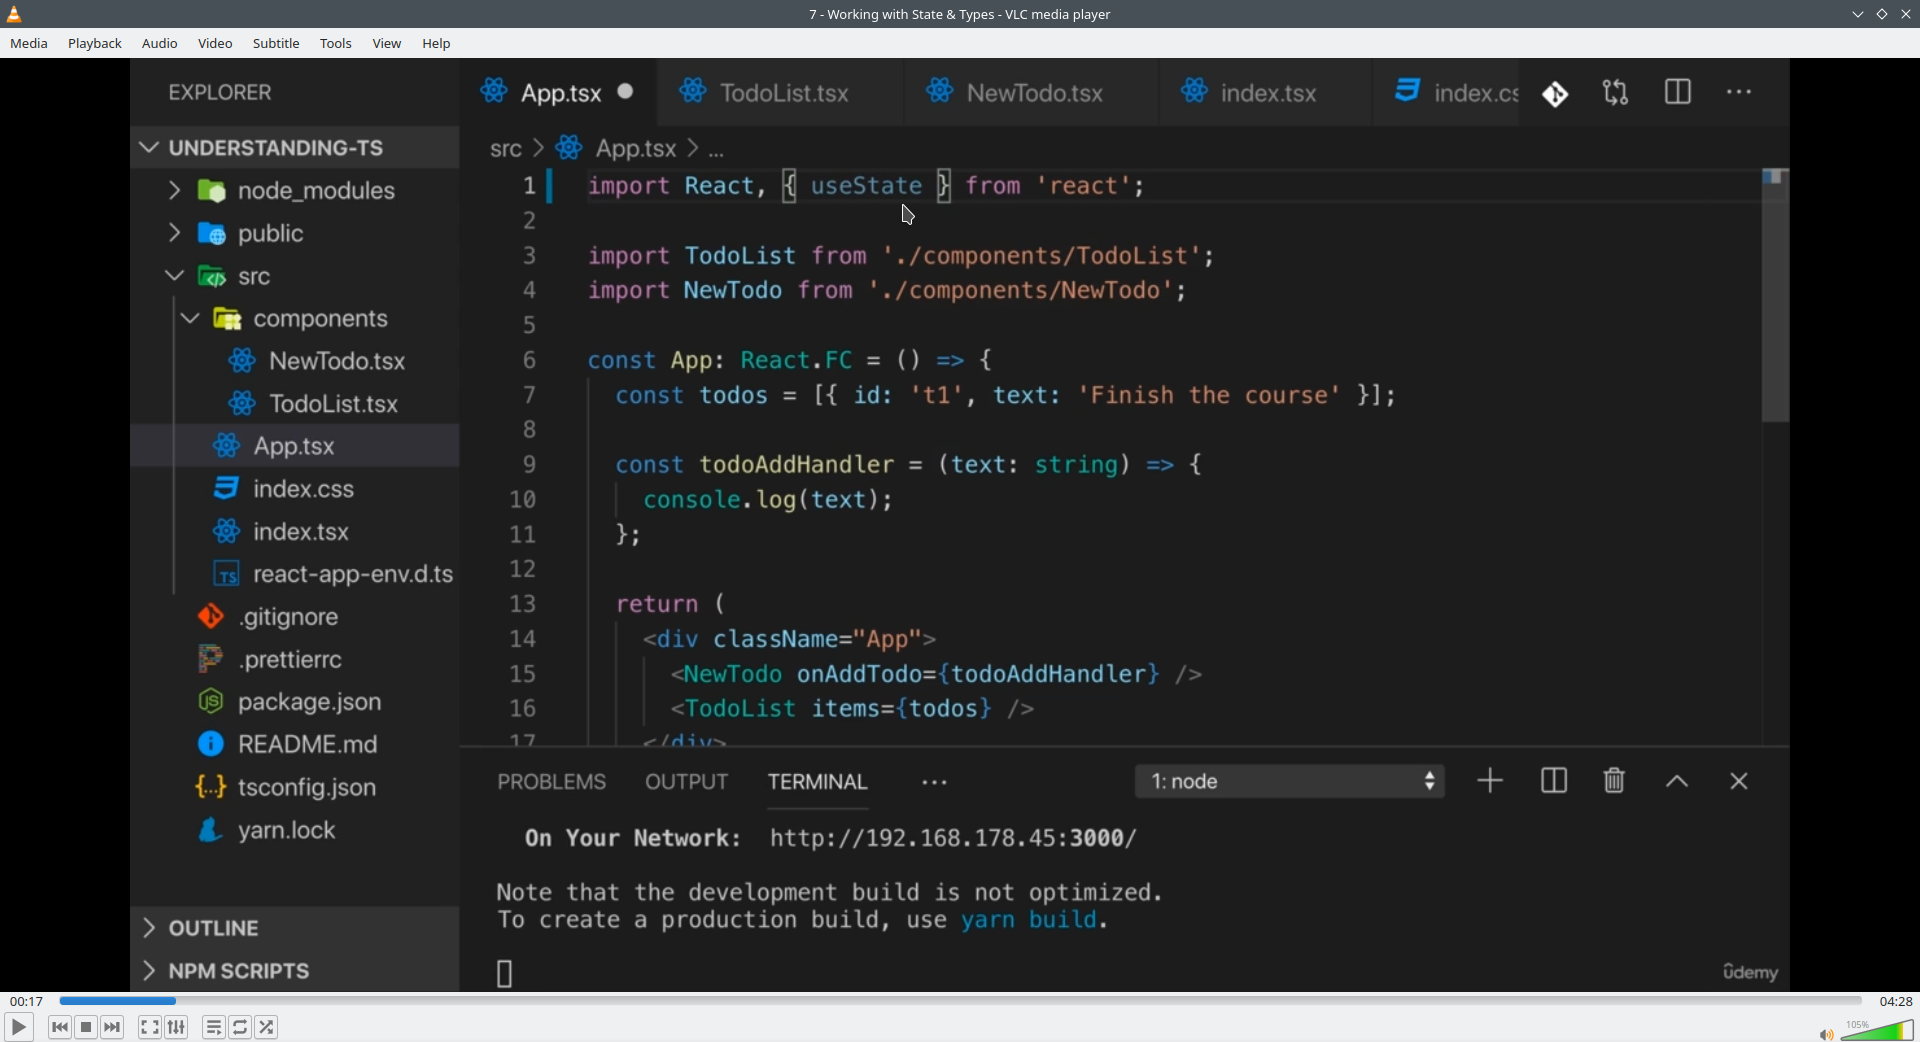Open the View menu
Screen dimensions: 1920x1042
387,44
